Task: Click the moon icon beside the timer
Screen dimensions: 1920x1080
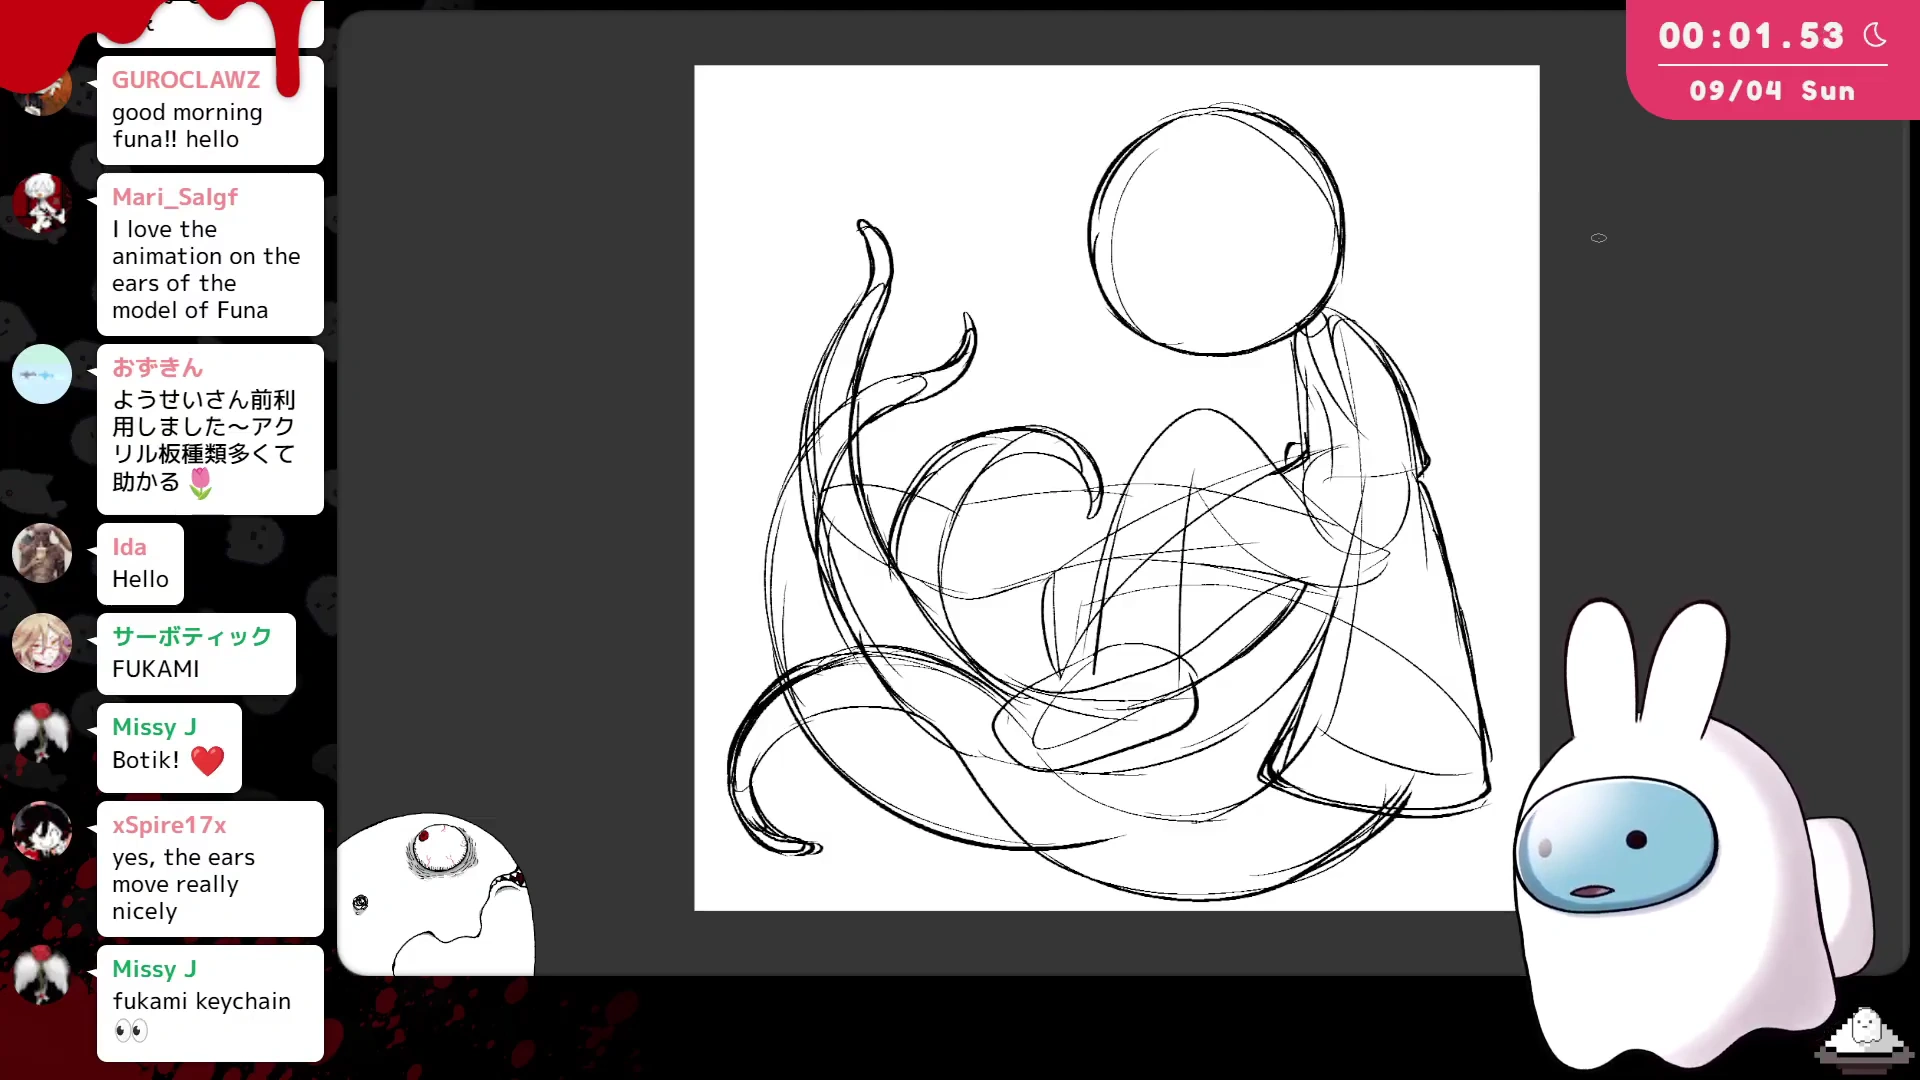Action: tap(1875, 36)
